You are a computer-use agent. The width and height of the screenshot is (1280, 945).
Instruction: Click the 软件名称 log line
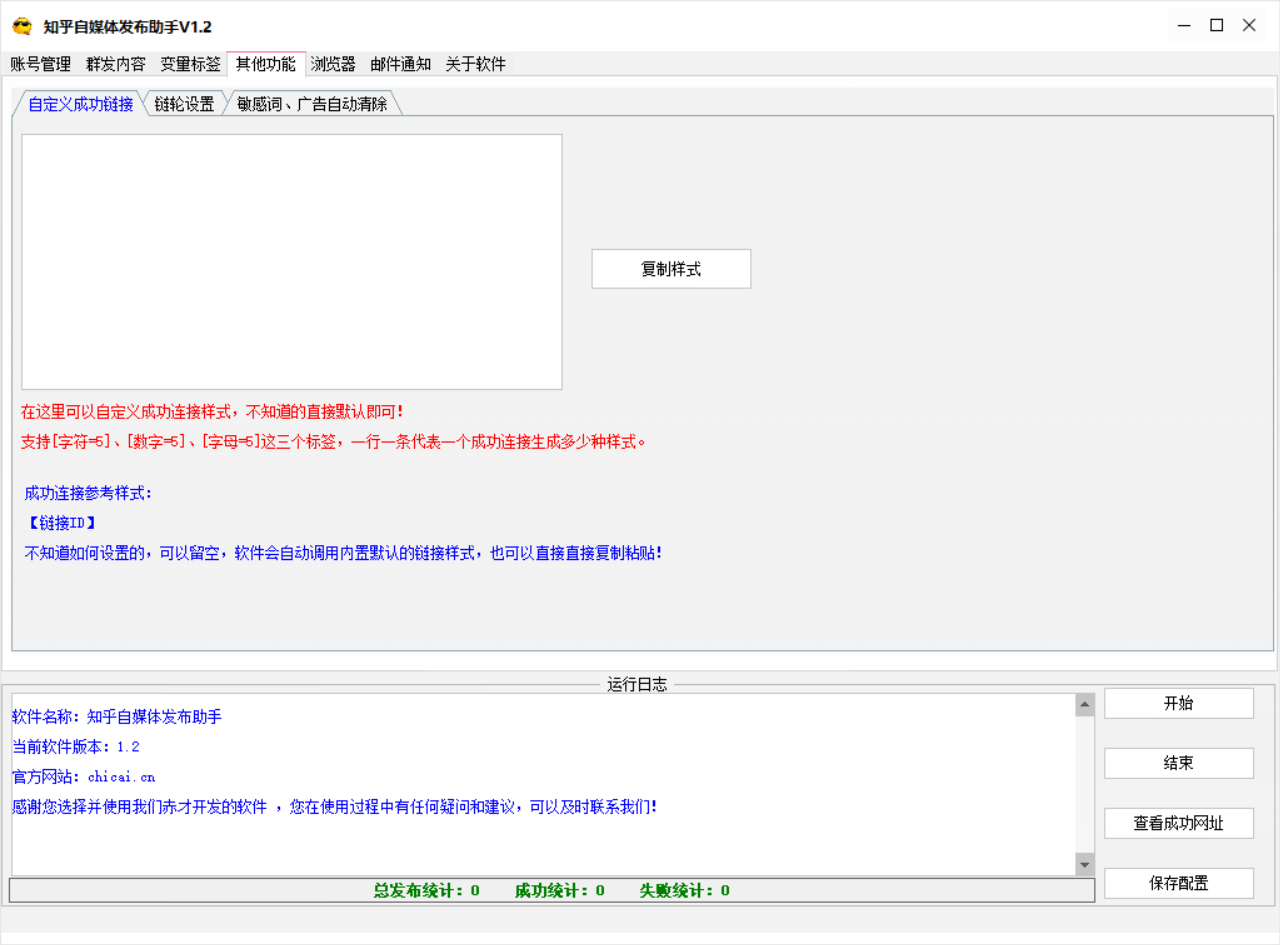coord(117,717)
